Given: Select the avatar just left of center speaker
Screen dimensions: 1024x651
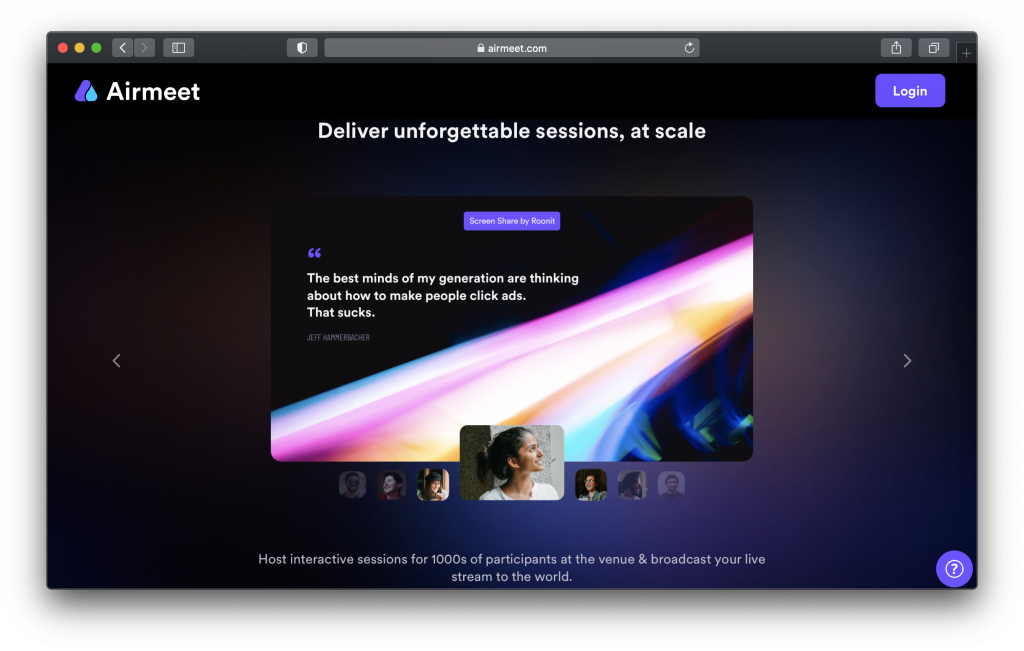Looking at the screenshot, I should coord(433,484).
